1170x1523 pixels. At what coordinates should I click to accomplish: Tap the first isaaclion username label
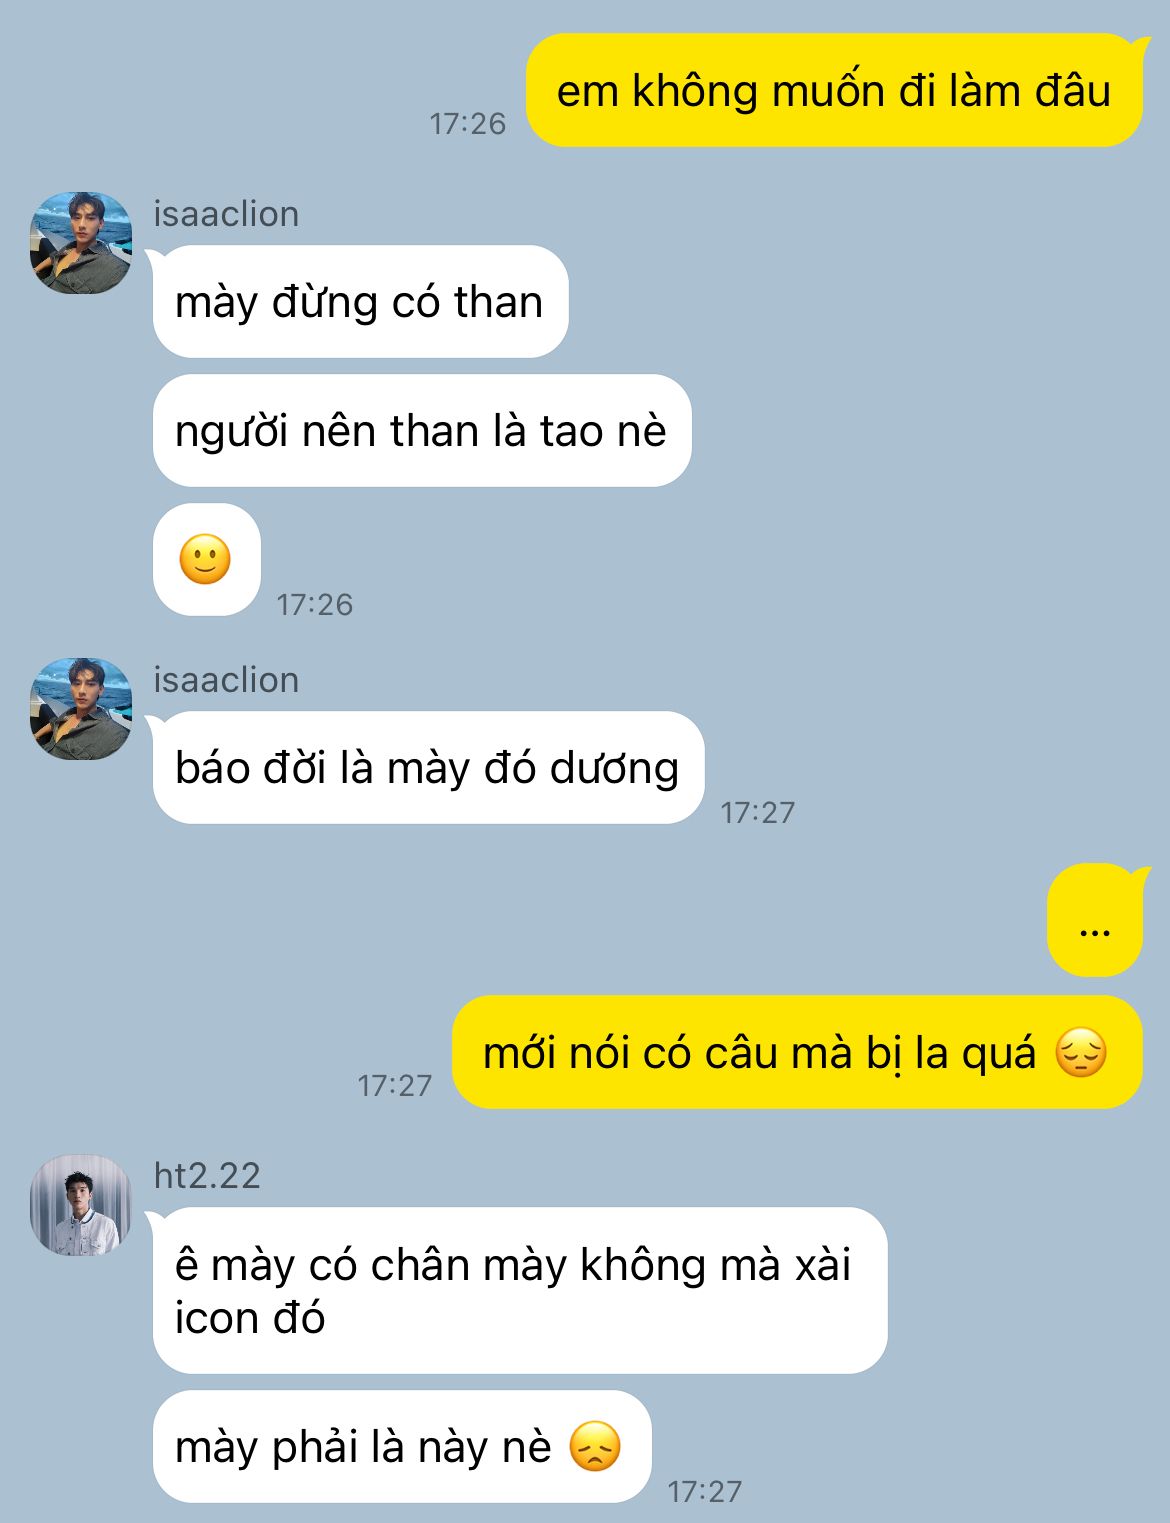226,214
